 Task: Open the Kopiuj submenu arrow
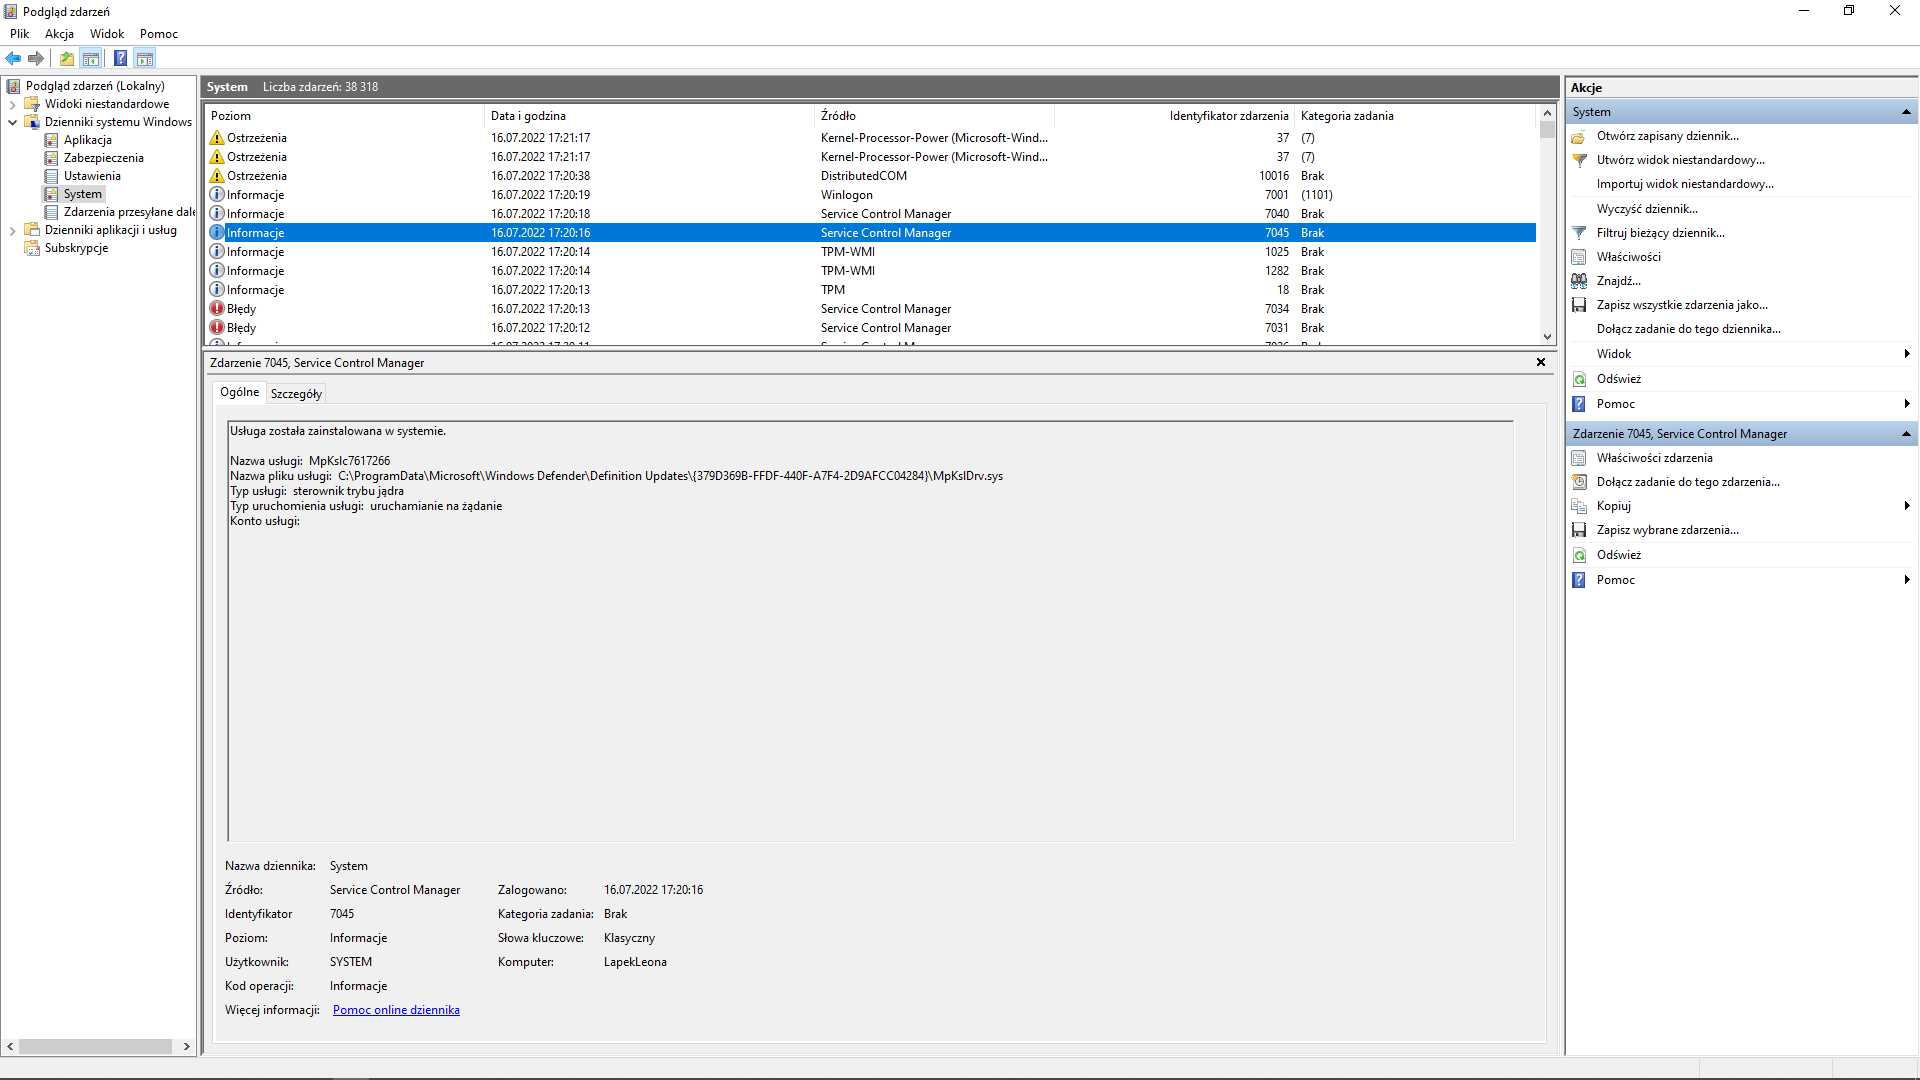tap(1907, 506)
